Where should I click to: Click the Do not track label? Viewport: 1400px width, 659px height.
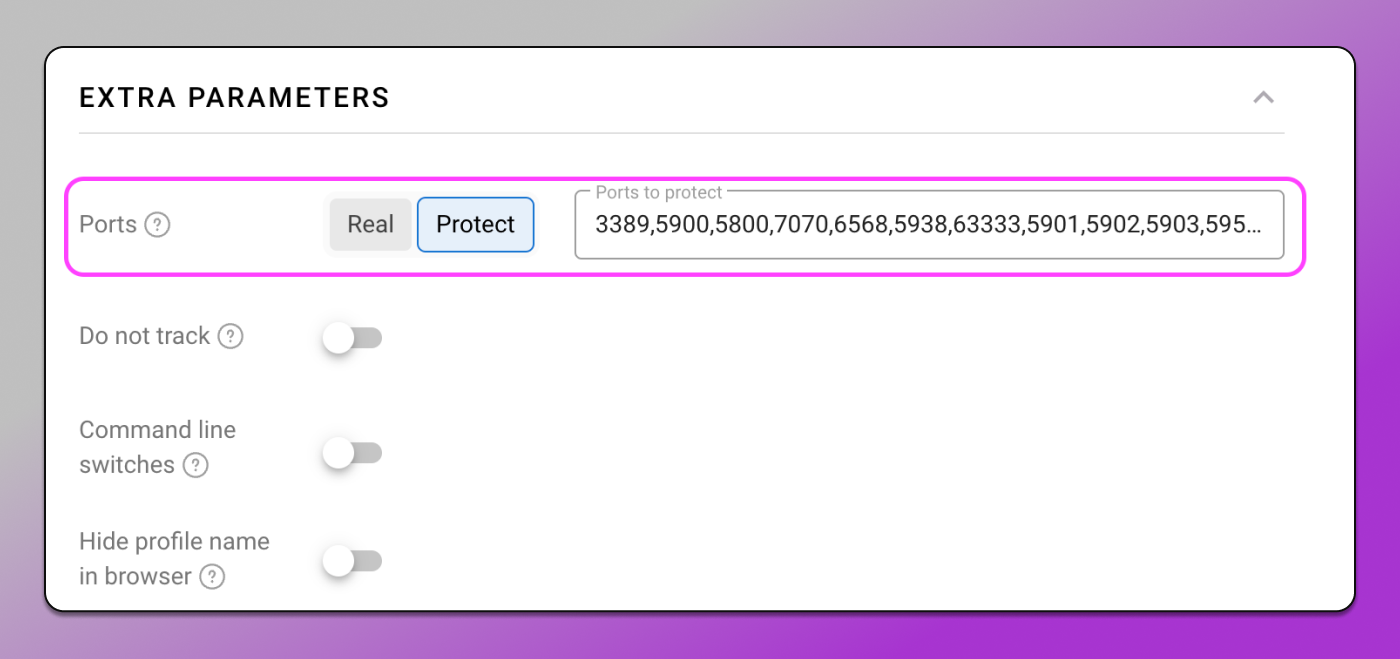click(x=145, y=336)
